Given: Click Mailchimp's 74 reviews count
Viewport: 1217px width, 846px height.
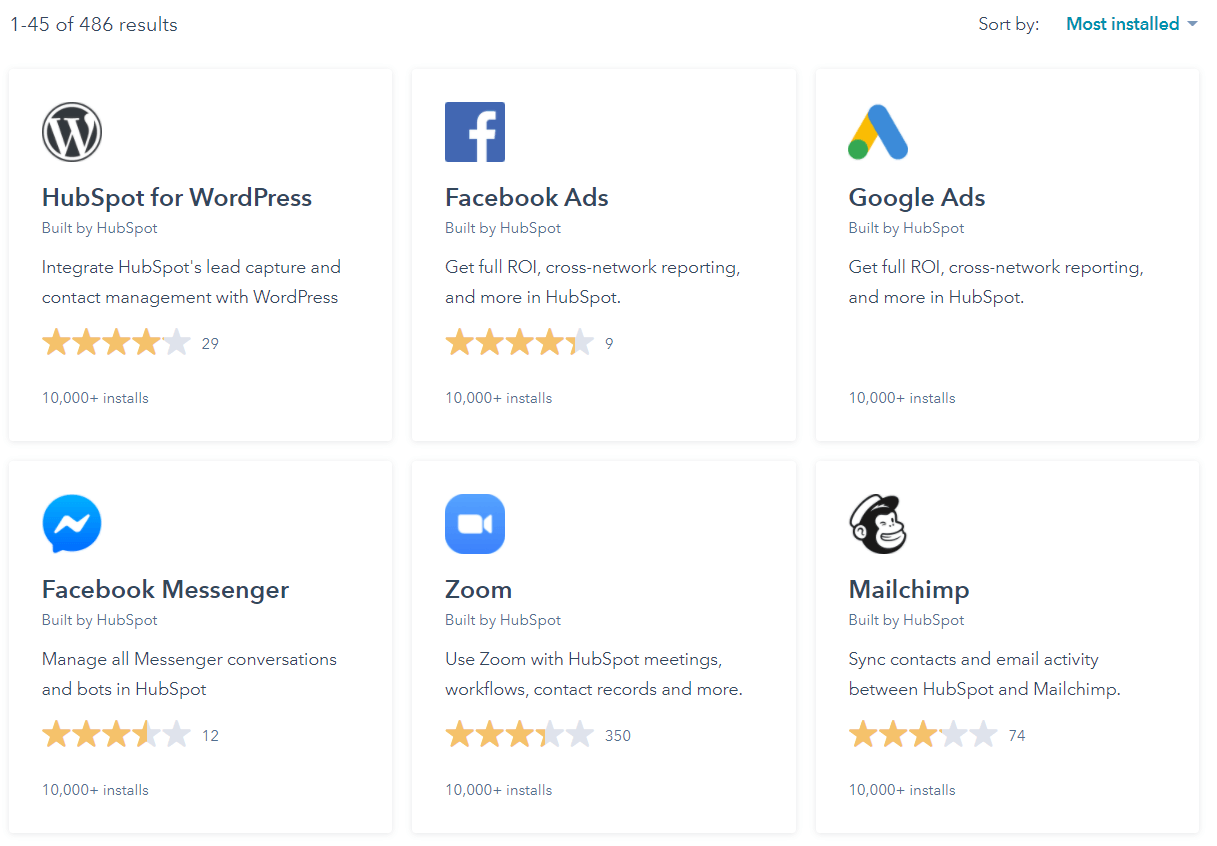Looking at the screenshot, I should click(1017, 736).
